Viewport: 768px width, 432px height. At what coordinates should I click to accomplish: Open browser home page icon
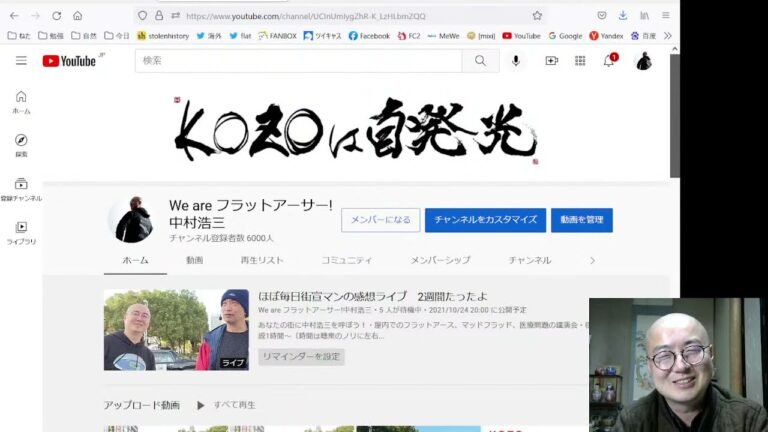tap(77, 16)
